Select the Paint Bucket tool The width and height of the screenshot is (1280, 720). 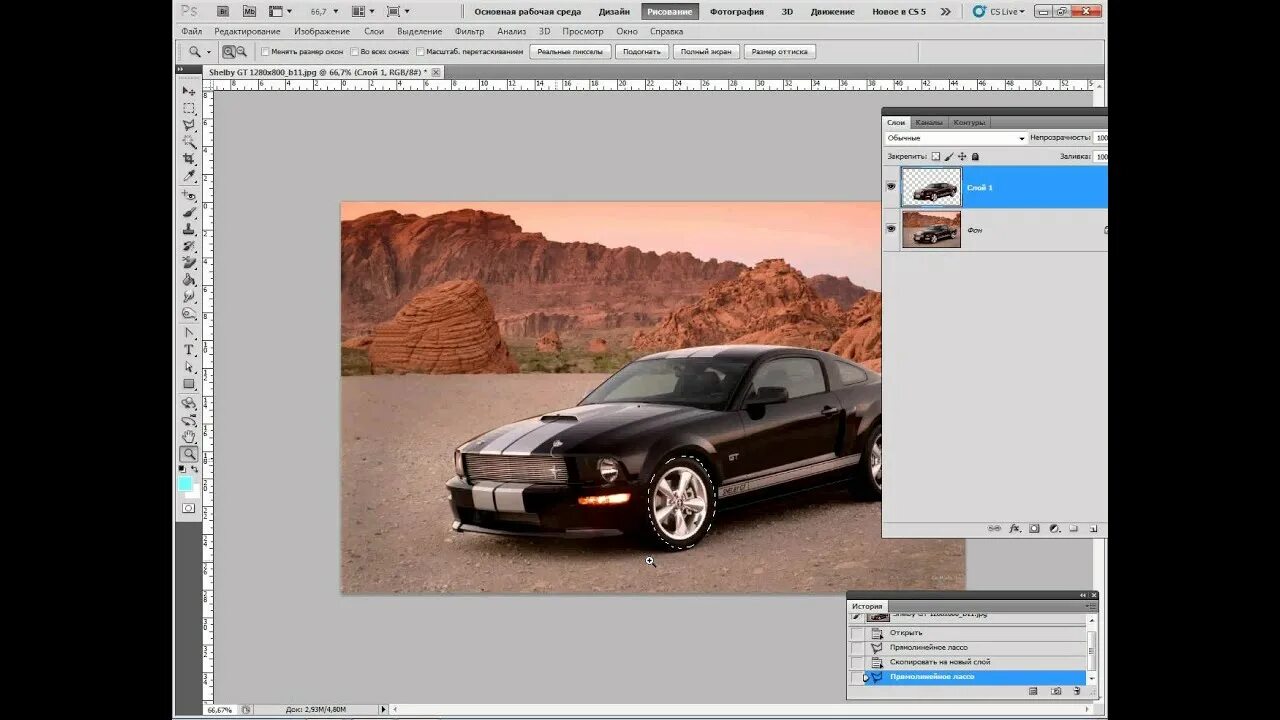pyautogui.click(x=189, y=280)
